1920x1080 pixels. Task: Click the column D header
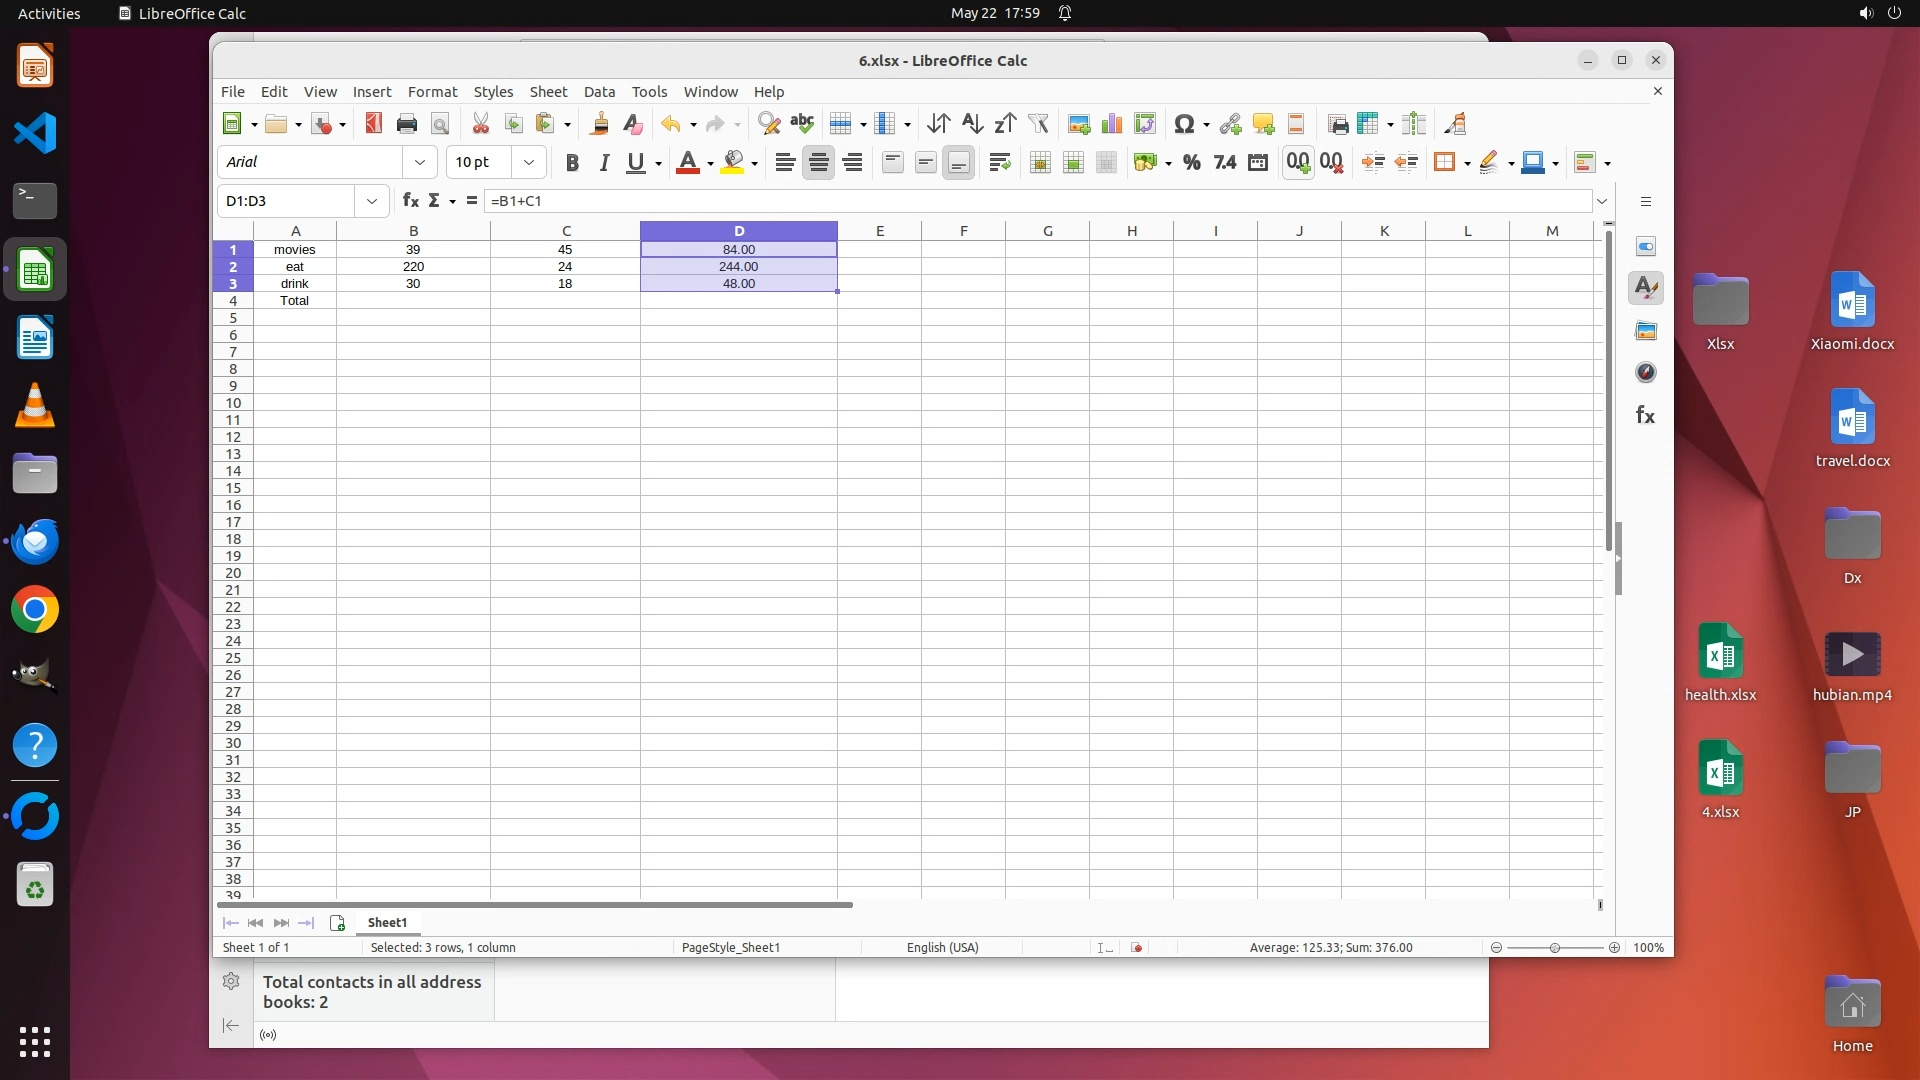click(x=738, y=231)
